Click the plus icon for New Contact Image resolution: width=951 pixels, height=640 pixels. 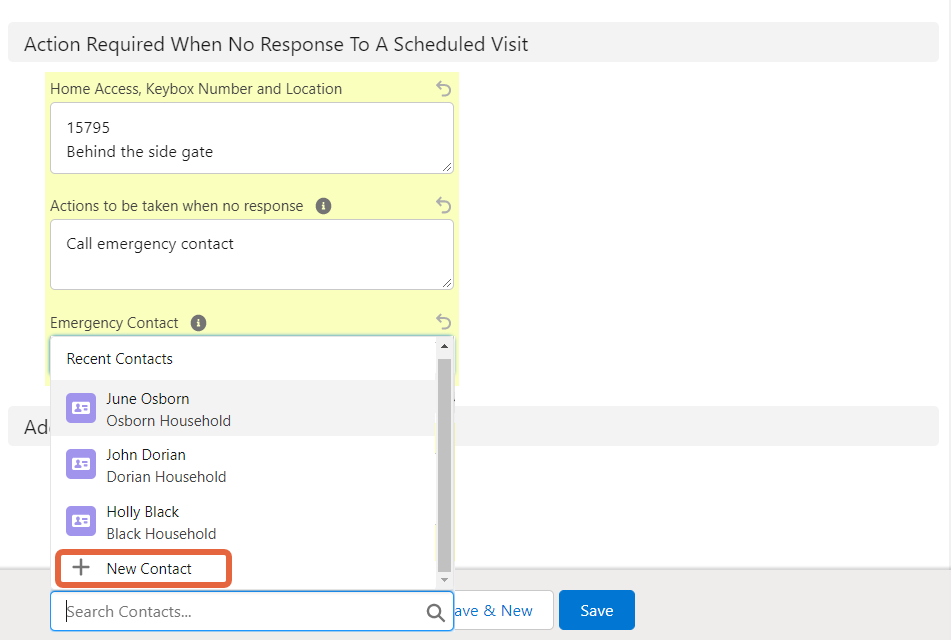click(81, 568)
